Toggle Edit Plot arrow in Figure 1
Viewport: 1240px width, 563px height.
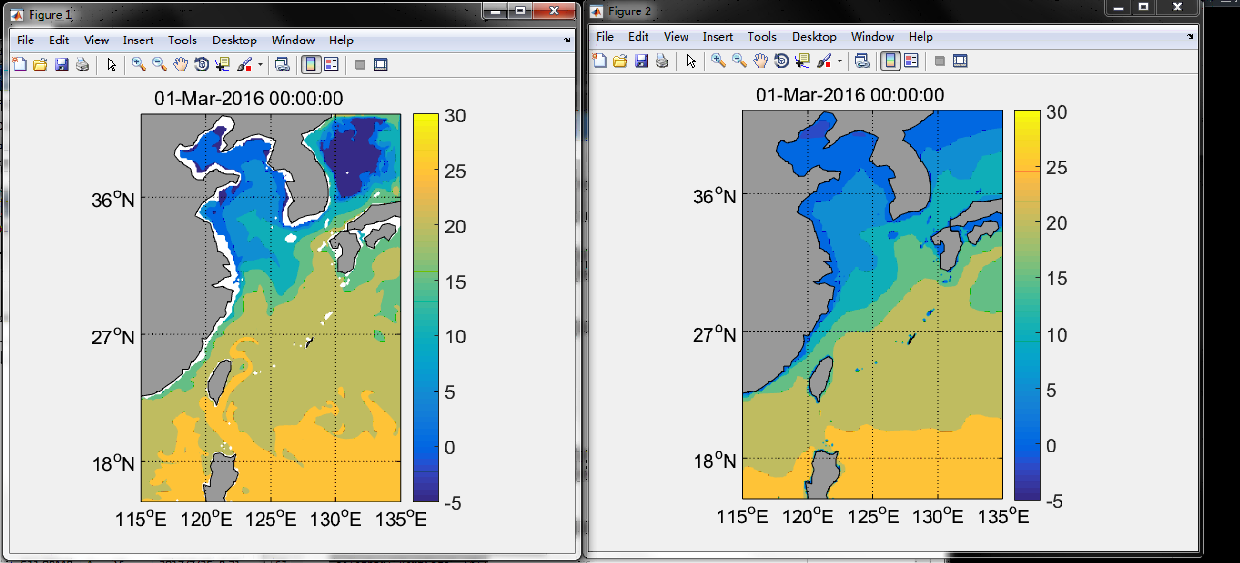(111, 65)
